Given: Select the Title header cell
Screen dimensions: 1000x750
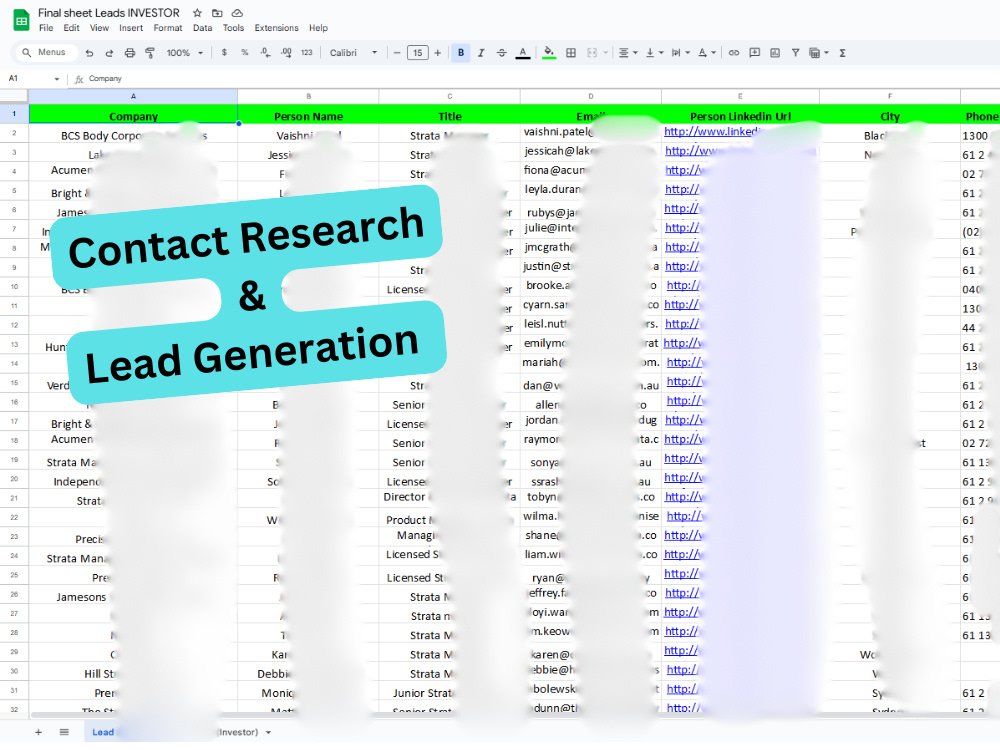Looking at the screenshot, I should (x=450, y=116).
